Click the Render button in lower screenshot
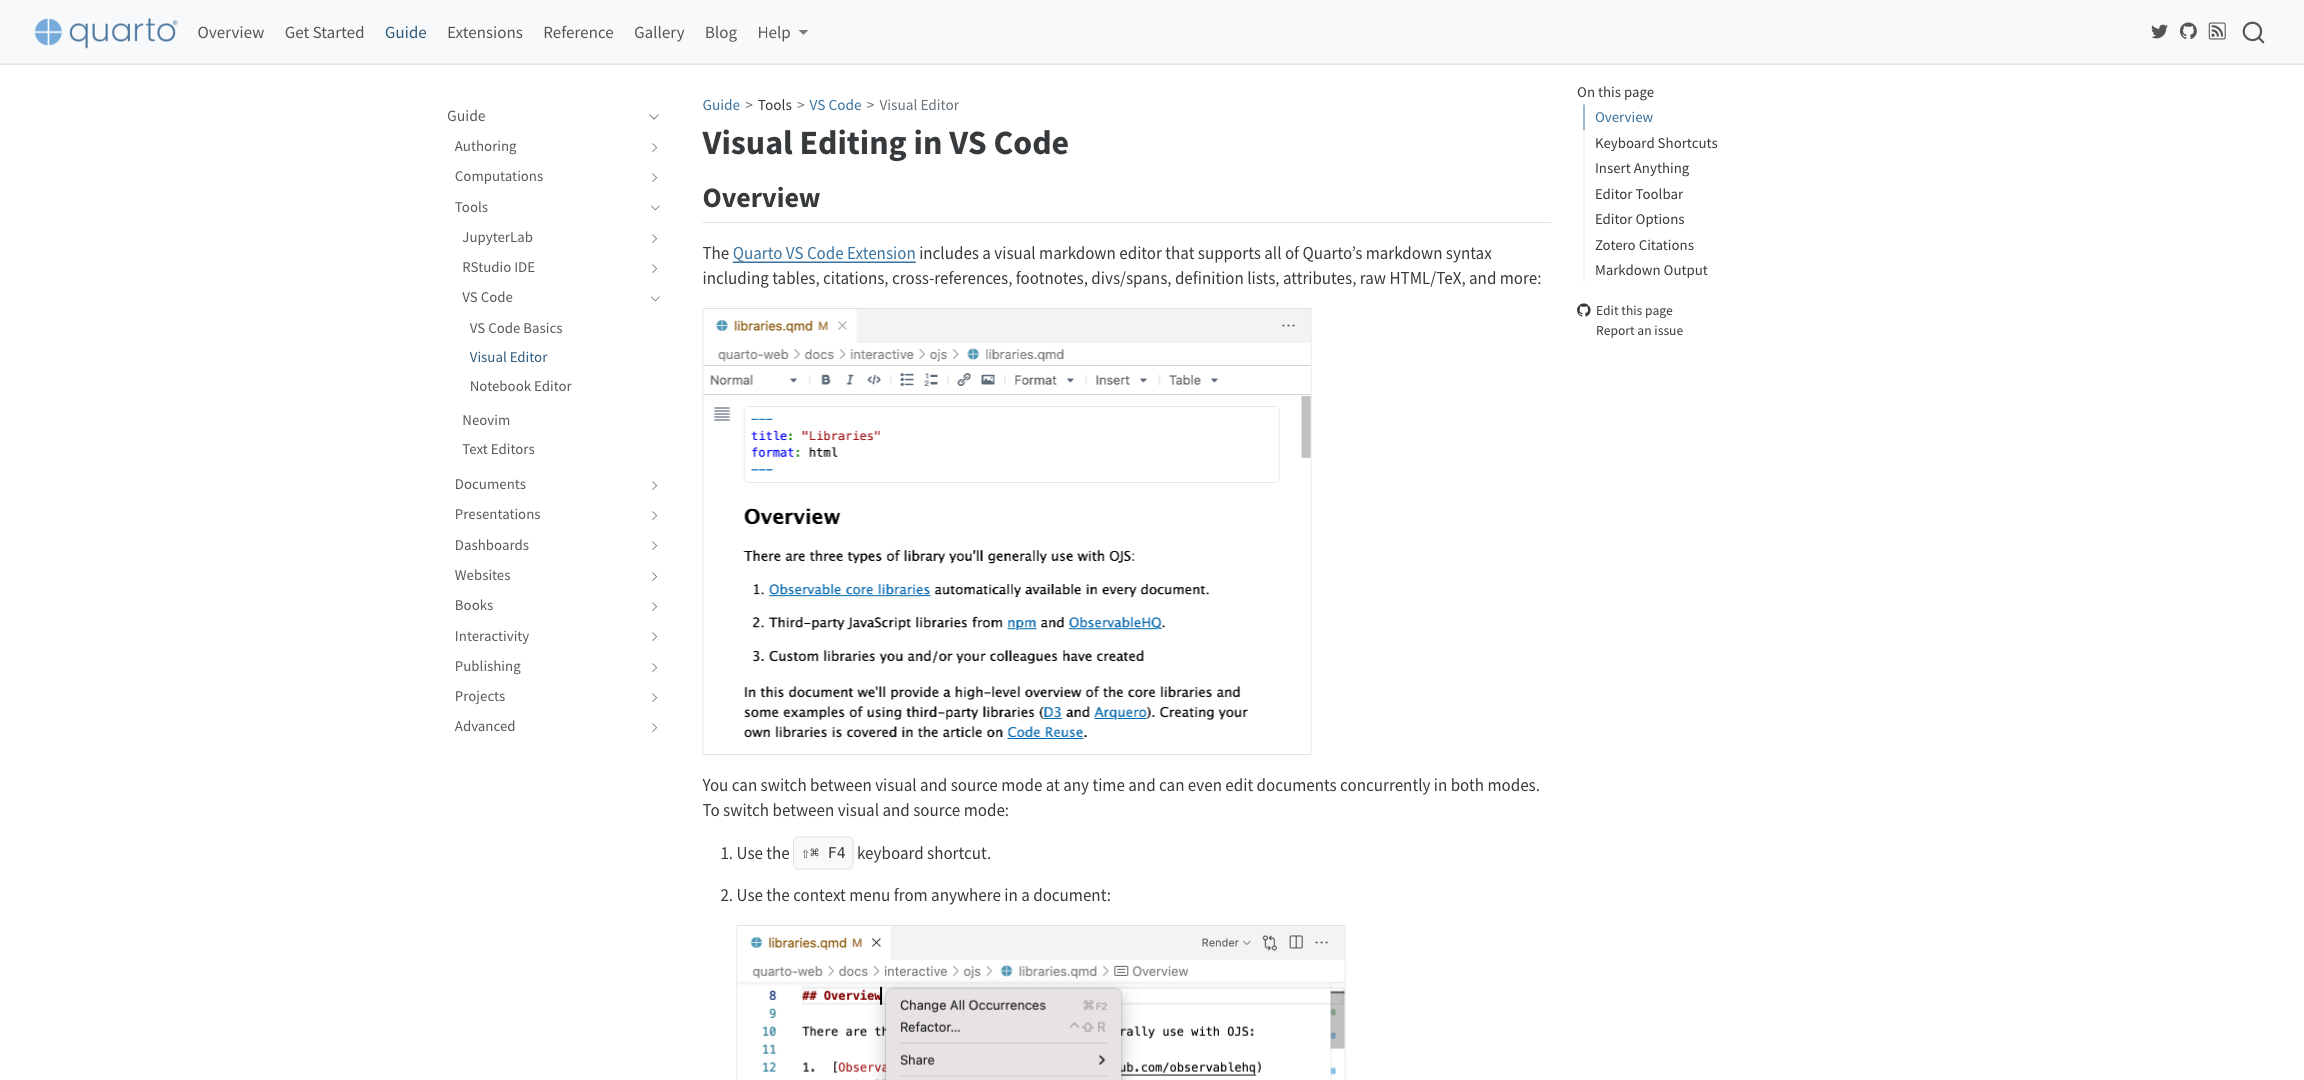The height and width of the screenshot is (1080, 2304). click(x=1226, y=943)
